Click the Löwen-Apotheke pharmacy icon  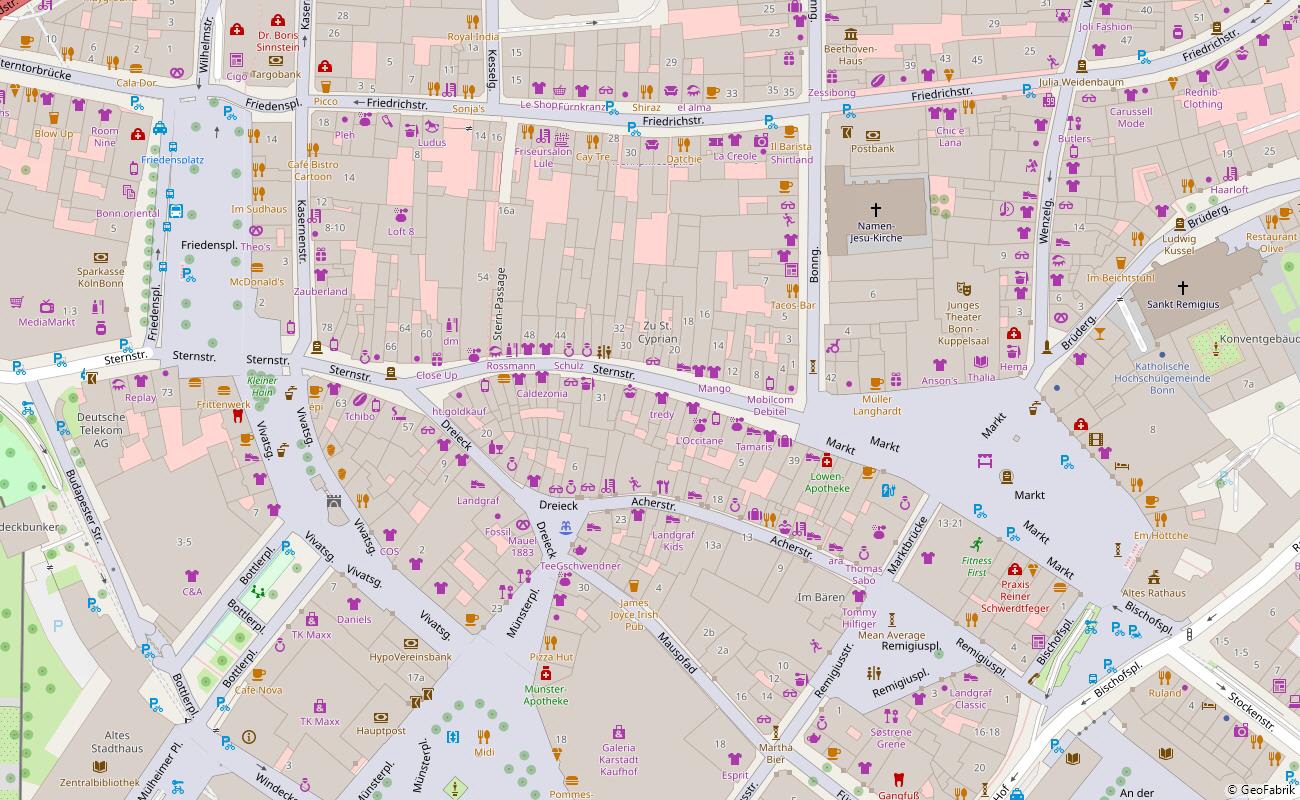pos(827,461)
